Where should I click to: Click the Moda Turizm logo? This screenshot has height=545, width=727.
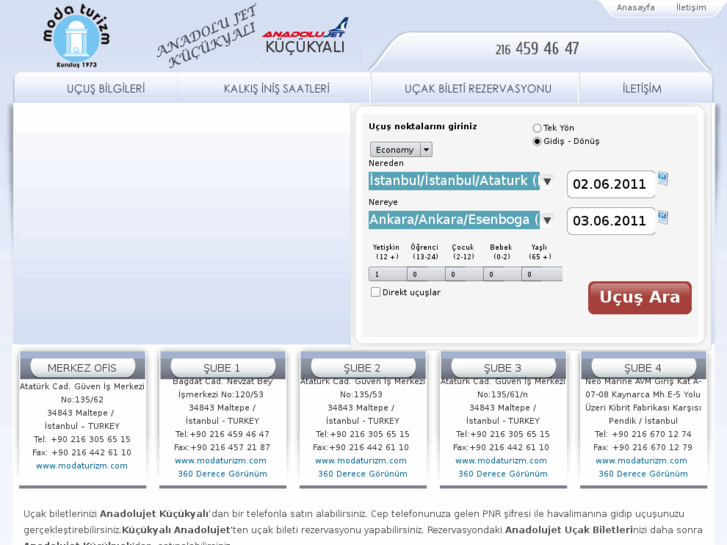pyautogui.click(x=76, y=36)
